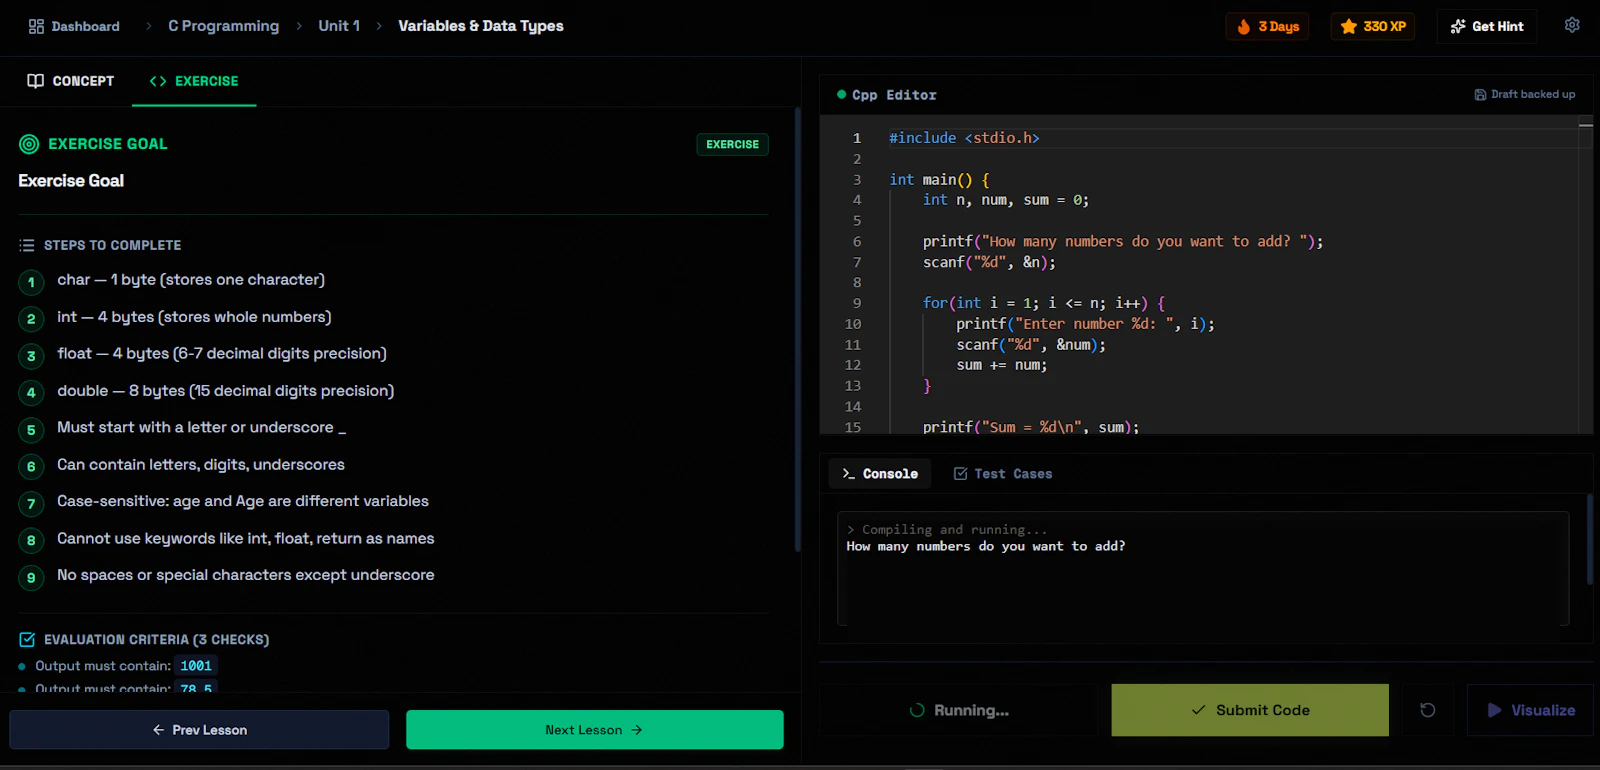The width and height of the screenshot is (1600, 770).
Task: Click the Get Hint button
Action: (x=1487, y=26)
